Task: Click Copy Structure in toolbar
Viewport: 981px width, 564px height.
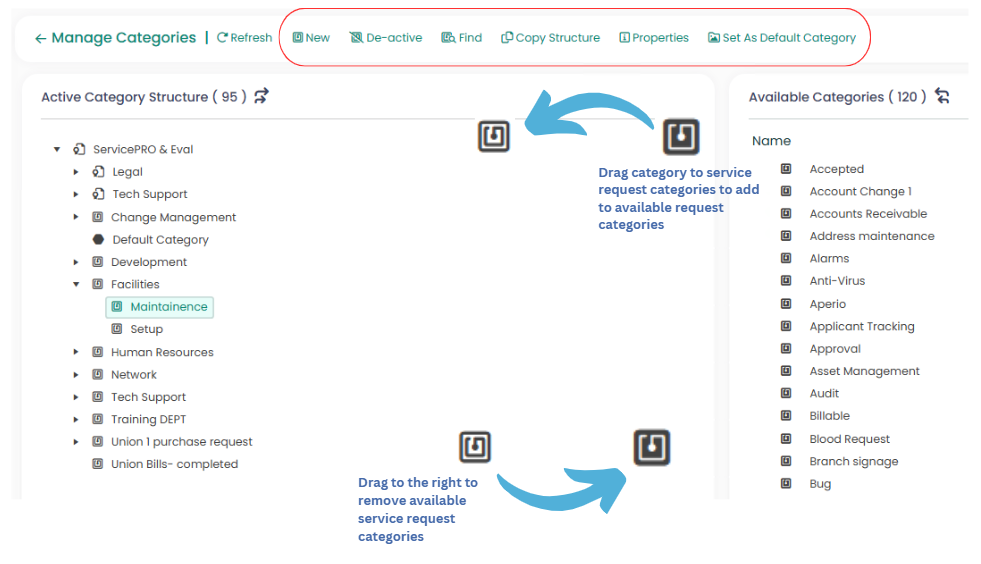Action: pyautogui.click(x=550, y=38)
